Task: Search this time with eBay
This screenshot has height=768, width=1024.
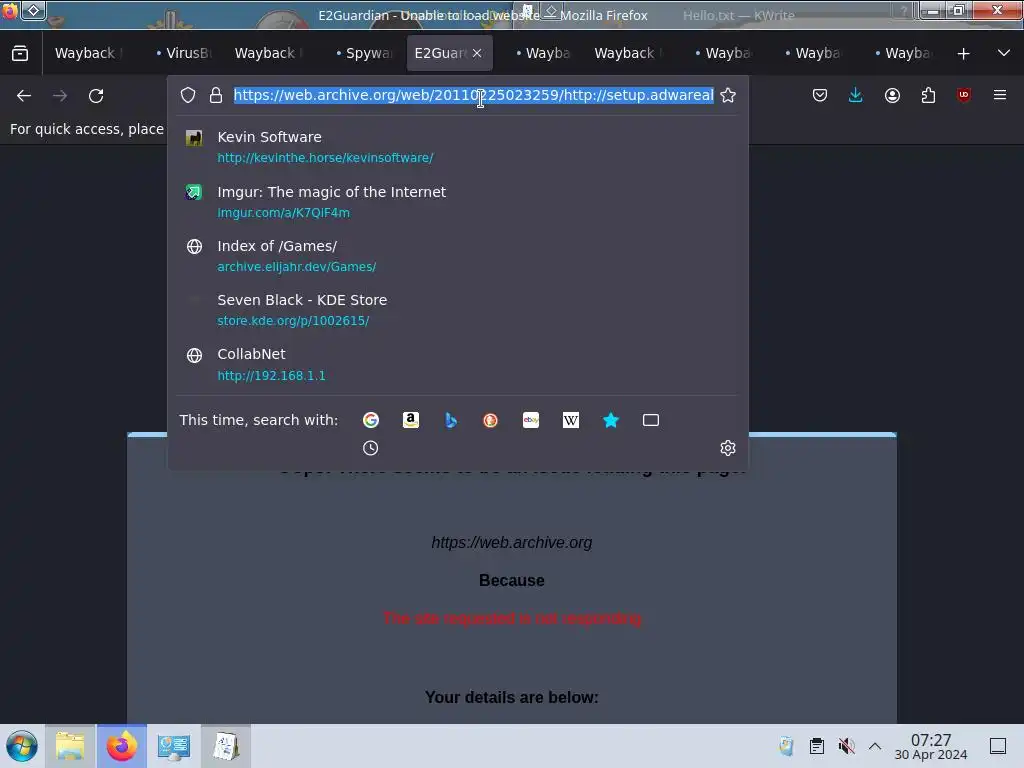Action: [x=531, y=420]
